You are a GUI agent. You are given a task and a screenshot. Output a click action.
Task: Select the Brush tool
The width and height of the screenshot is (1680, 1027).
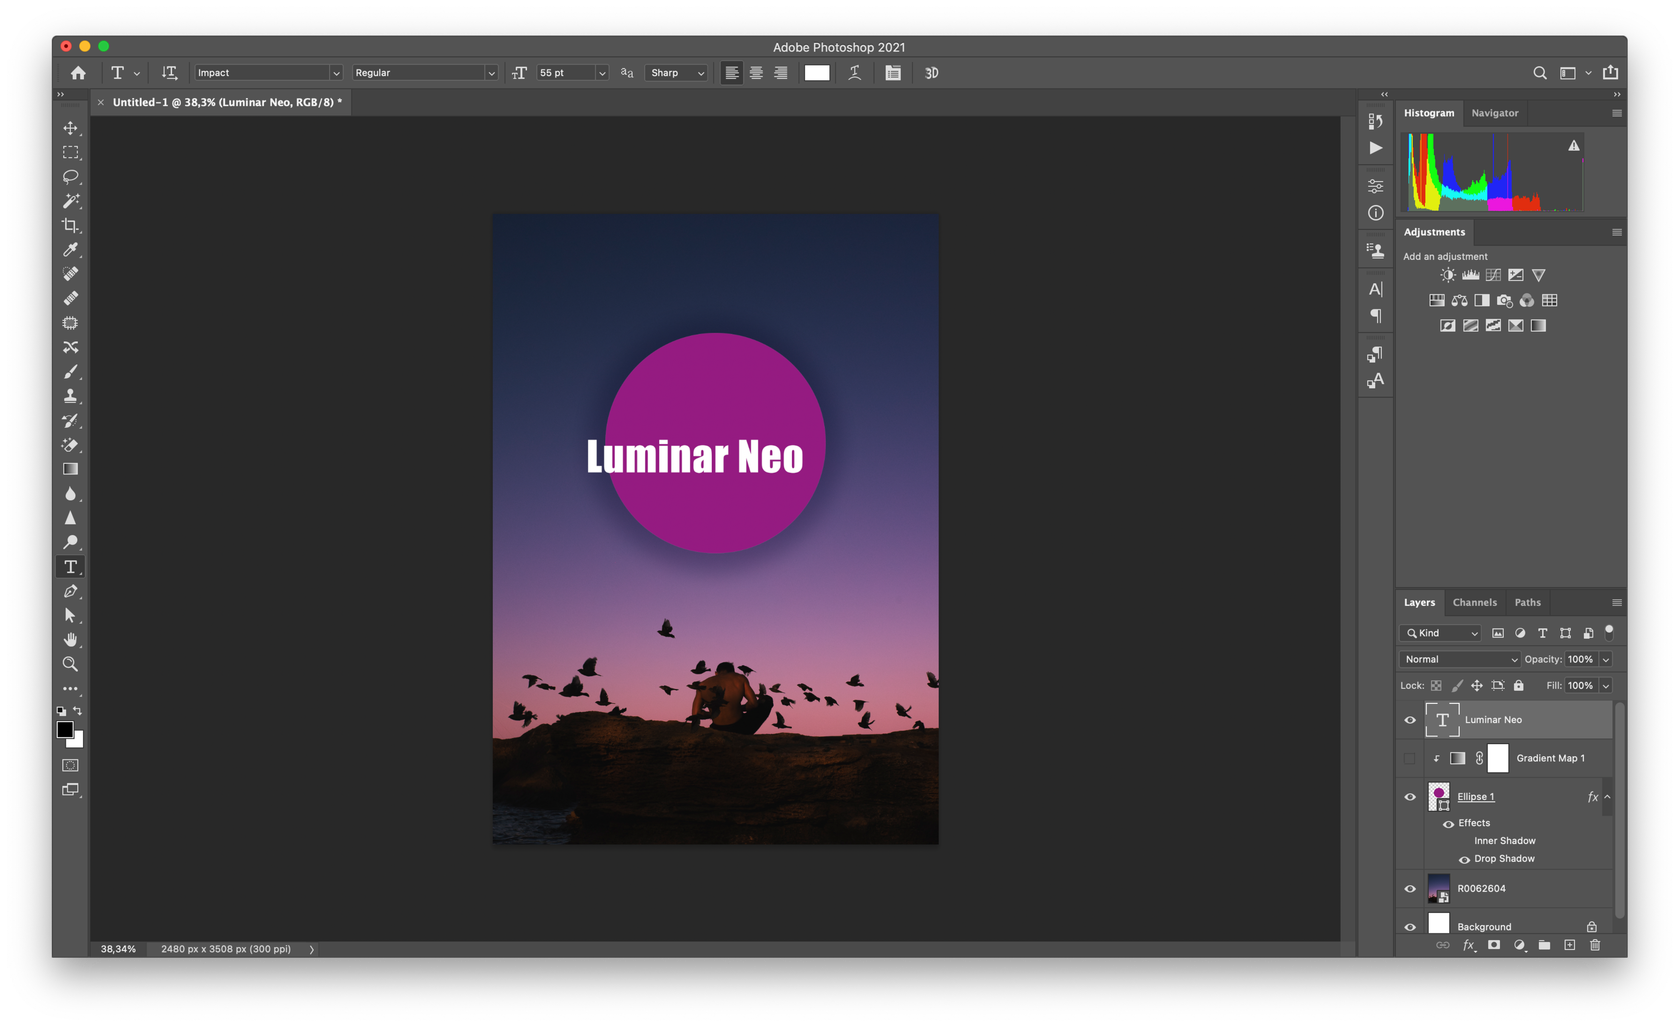click(70, 372)
